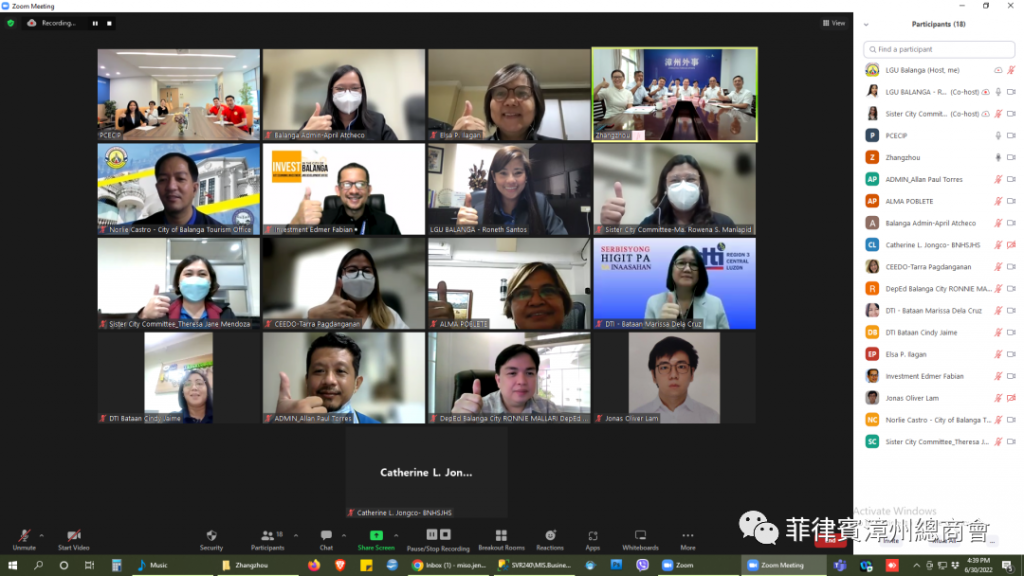Toggle ALMA POBLETE's muted mic icon
This screenshot has height=576, width=1024.
(998, 201)
